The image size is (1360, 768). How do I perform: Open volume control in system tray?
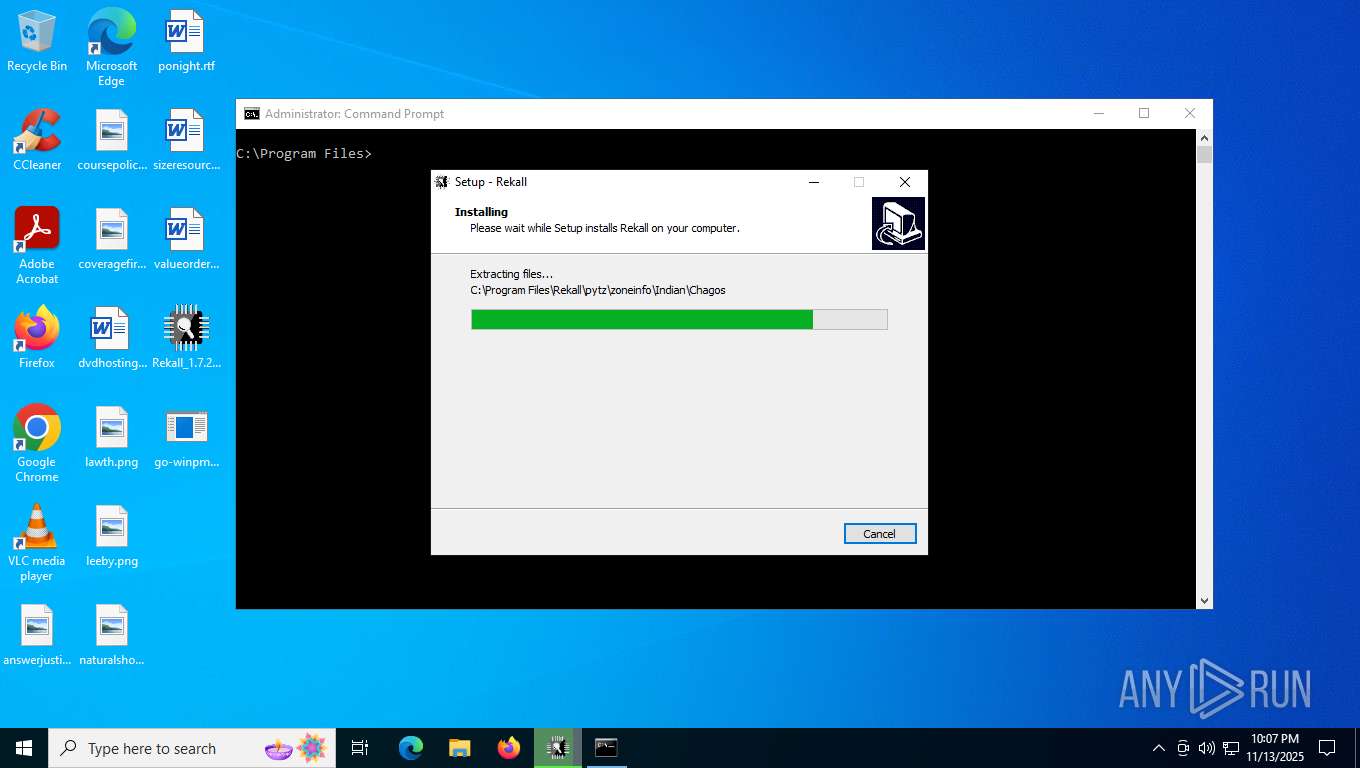[1207, 748]
